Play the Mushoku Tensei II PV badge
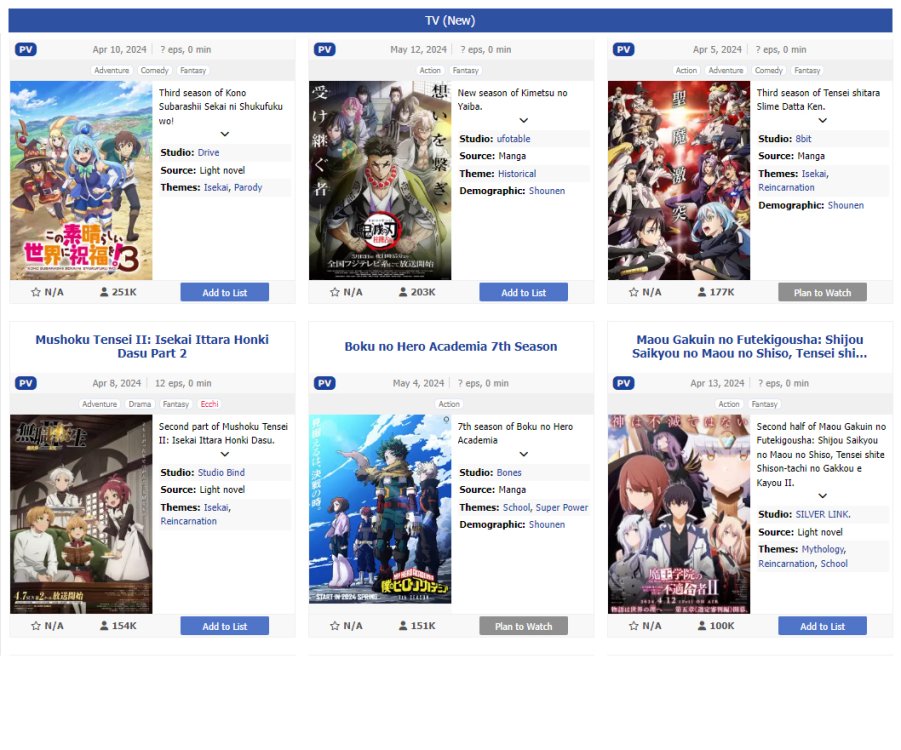 [x=26, y=383]
